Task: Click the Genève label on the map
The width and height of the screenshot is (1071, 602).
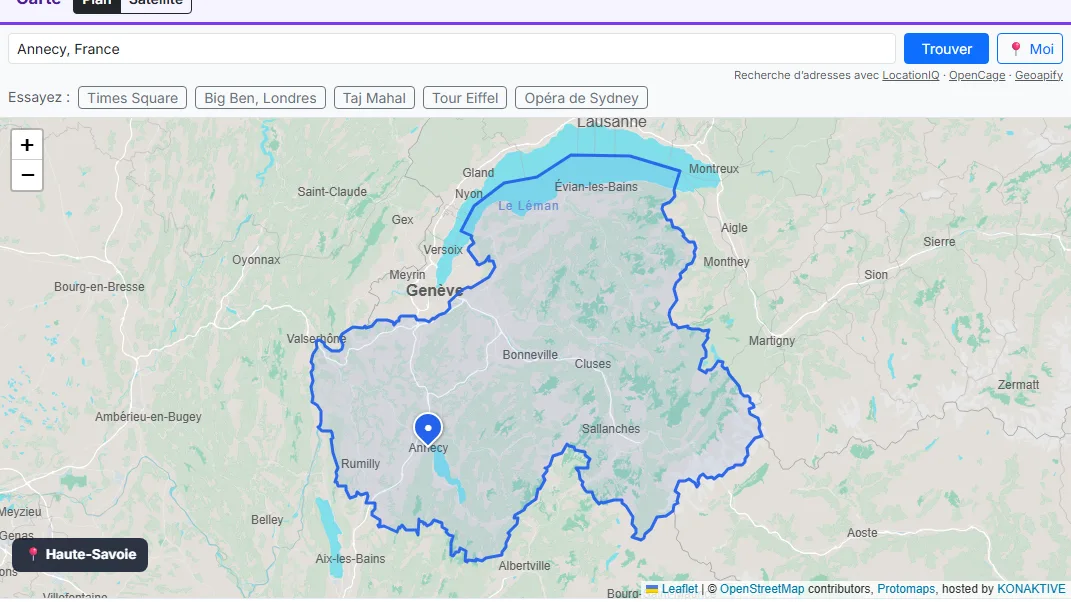Action: click(x=434, y=290)
